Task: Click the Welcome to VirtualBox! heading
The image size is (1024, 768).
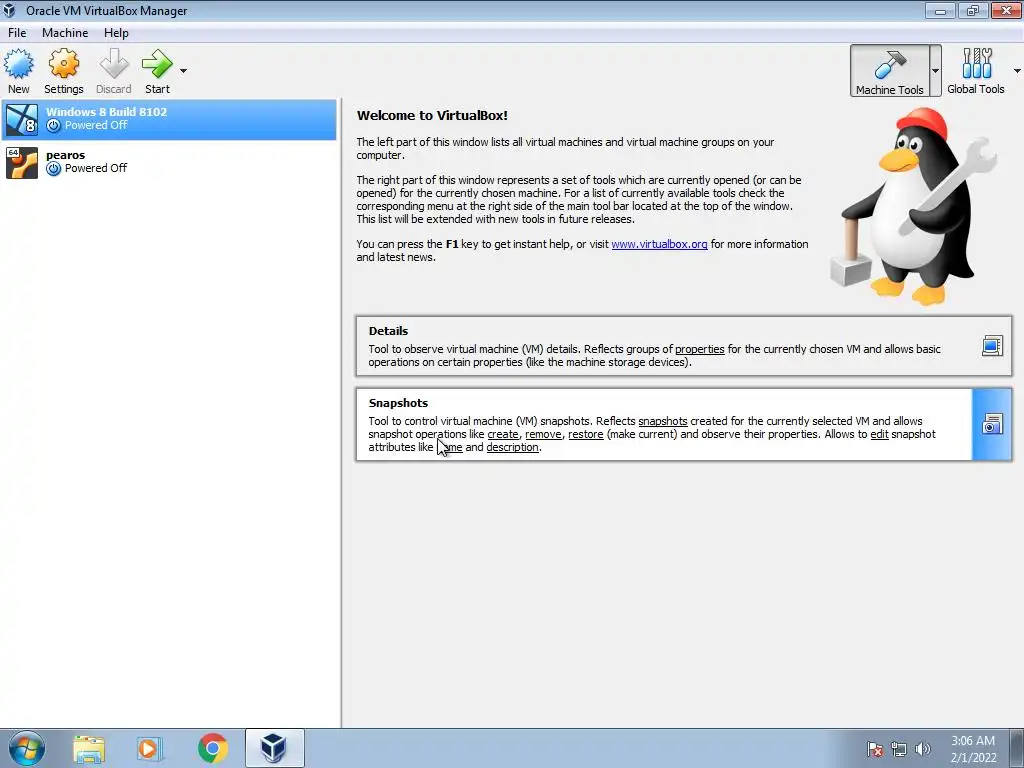Action: click(432, 116)
